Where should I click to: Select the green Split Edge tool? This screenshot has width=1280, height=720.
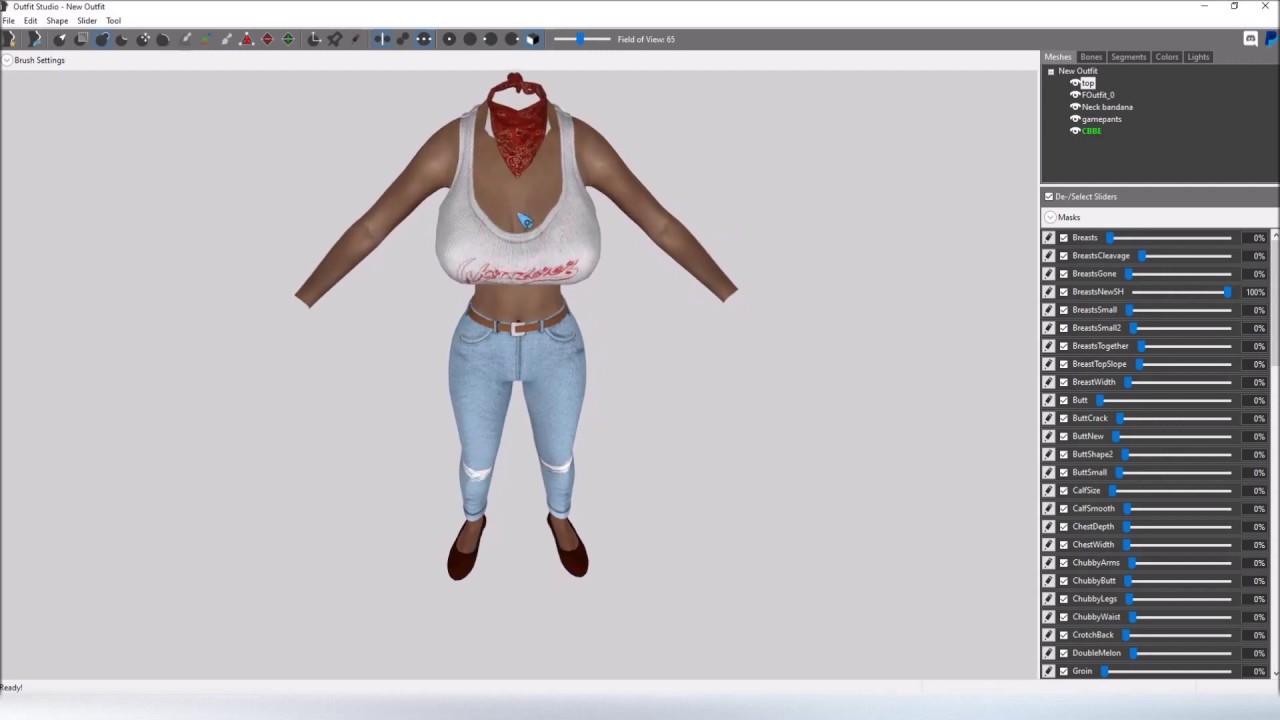[x=288, y=39]
